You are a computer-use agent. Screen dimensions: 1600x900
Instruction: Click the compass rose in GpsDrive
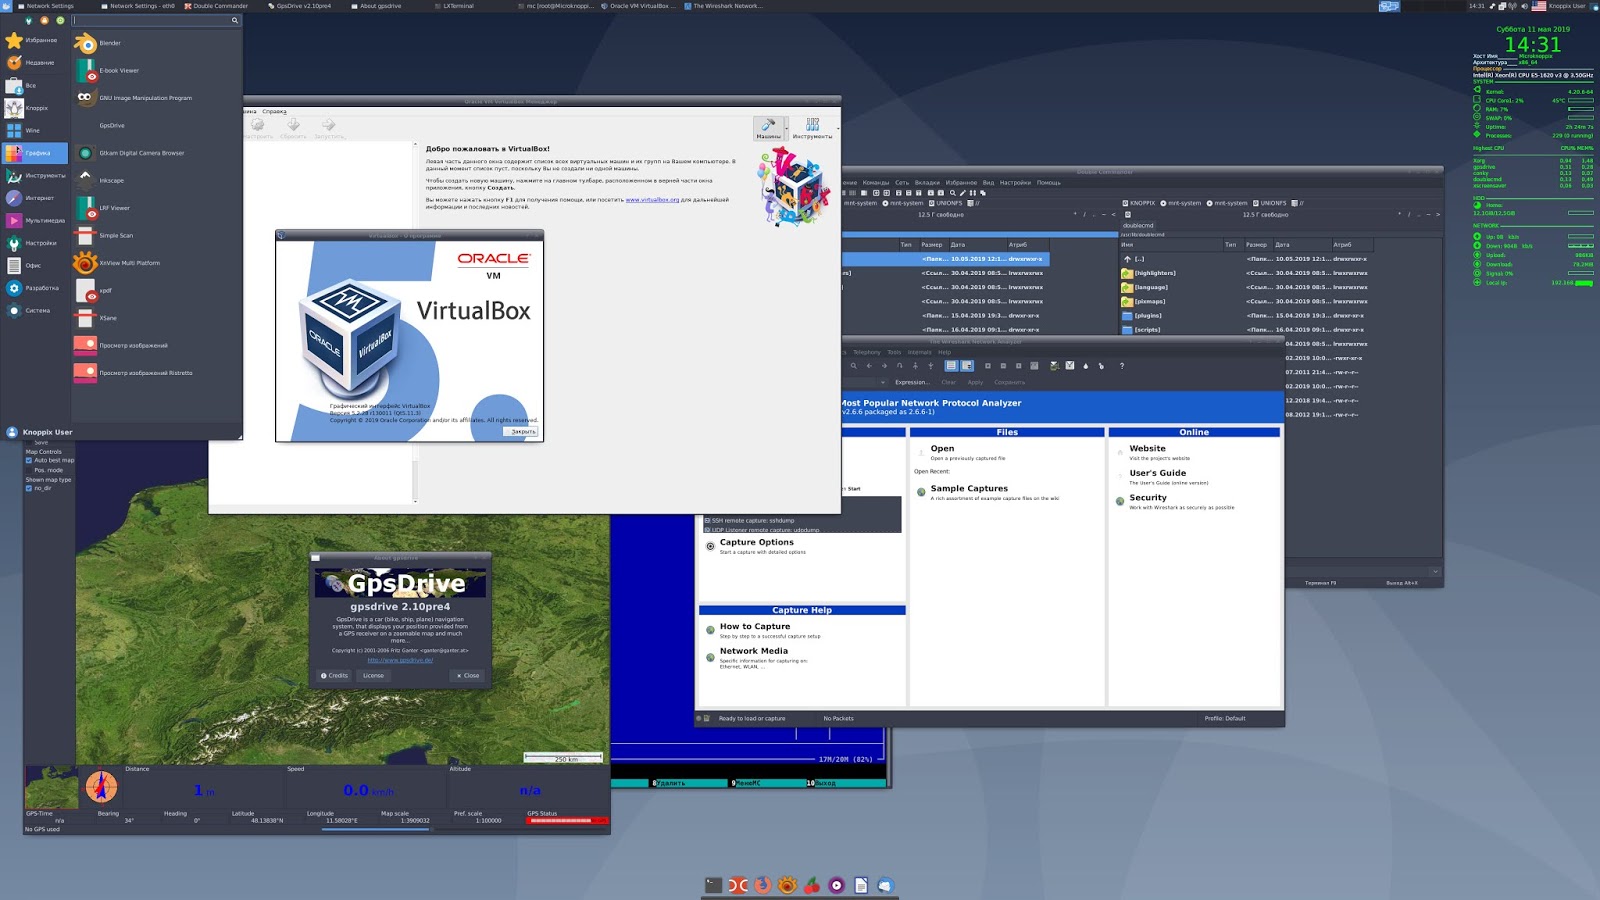click(101, 787)
